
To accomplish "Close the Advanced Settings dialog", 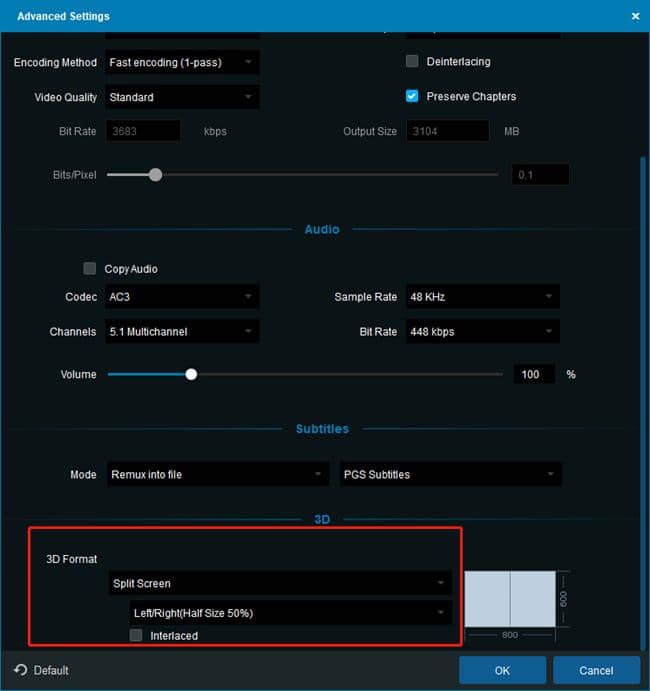I will (x=635, y=16).
